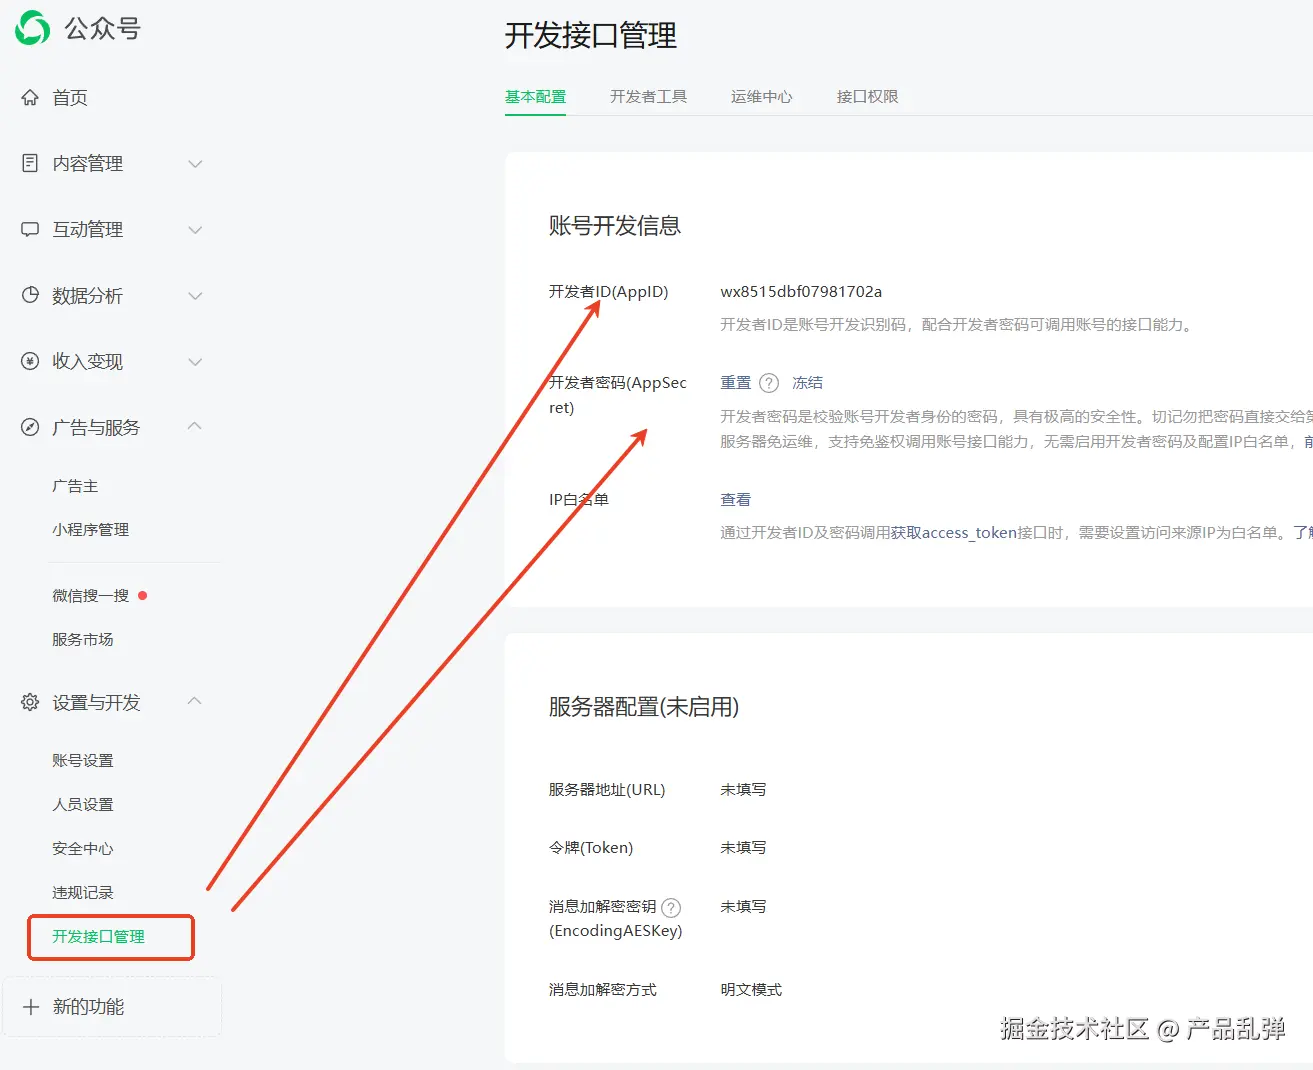Screen dimensions: 1313x1070
Task: Expand the 数据分析 chevron
Action: click(195, 295)
